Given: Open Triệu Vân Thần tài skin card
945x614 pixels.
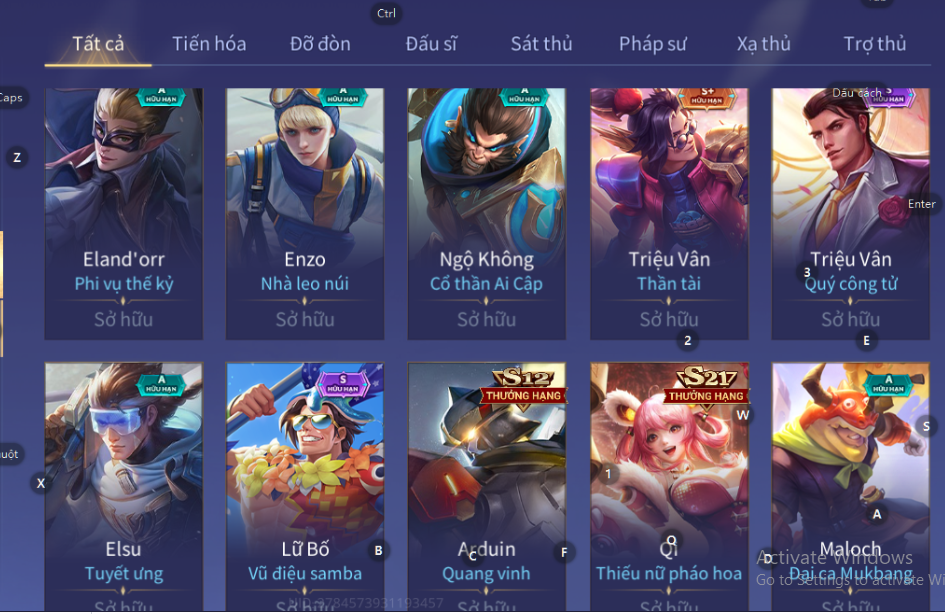Looking at the screenshot, I should [669, 213].
